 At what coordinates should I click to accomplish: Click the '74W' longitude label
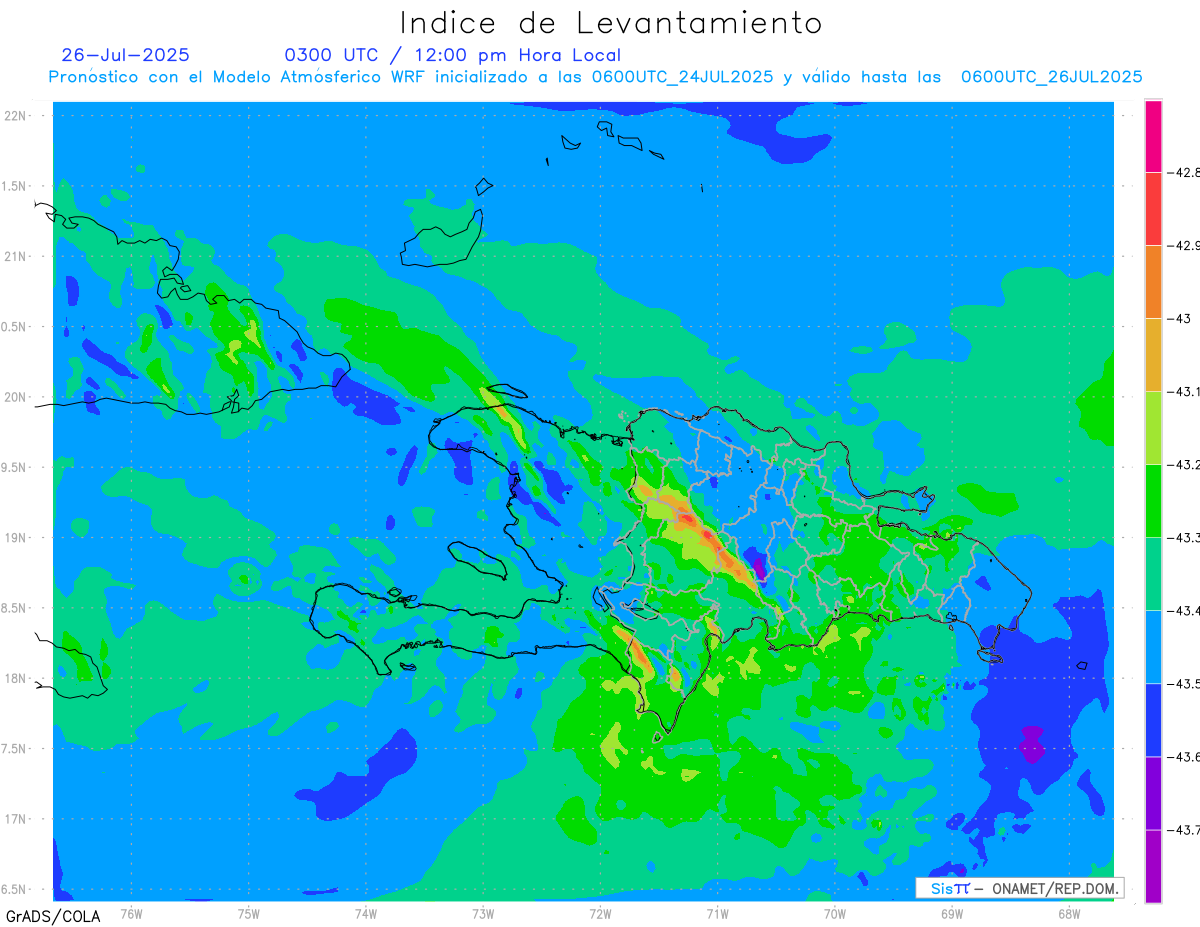[x=366, y=914]
